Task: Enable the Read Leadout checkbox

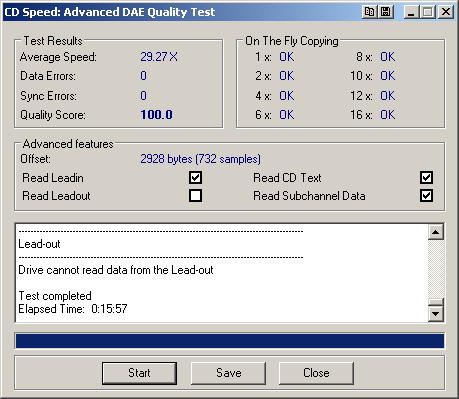Action: pos(195,196)
